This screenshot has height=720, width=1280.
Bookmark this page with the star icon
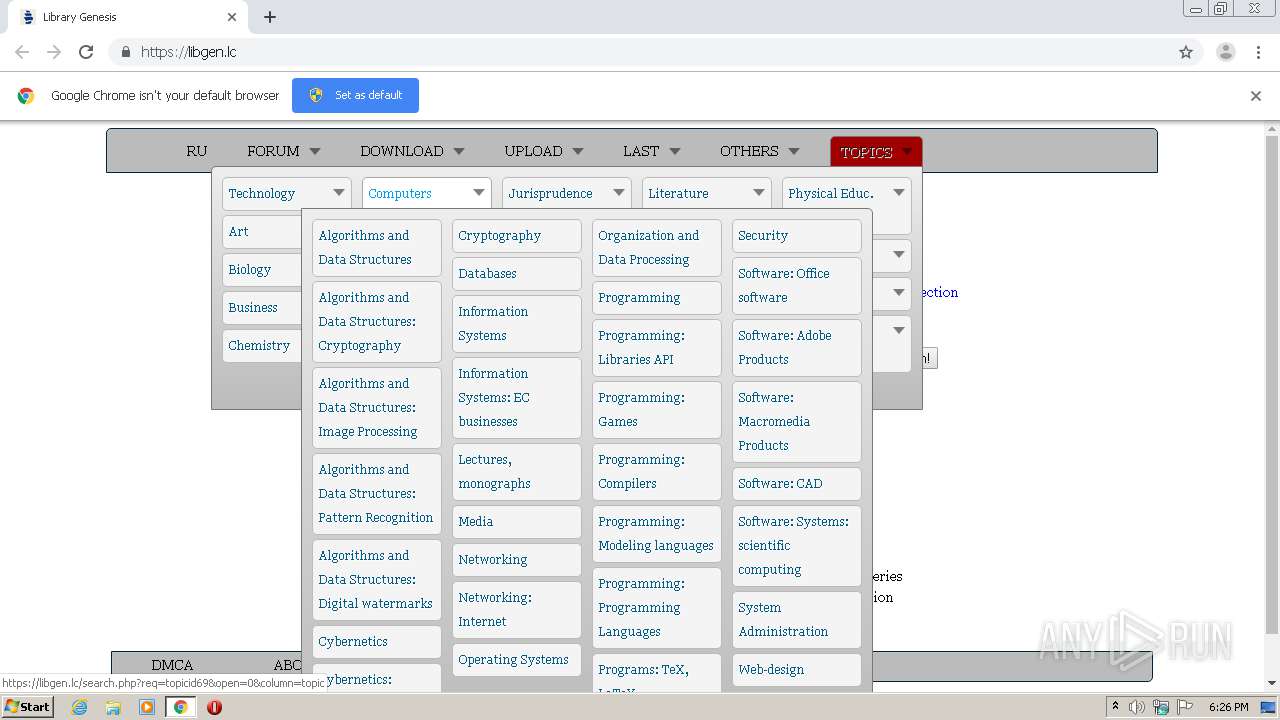[x=1186, y=52]
